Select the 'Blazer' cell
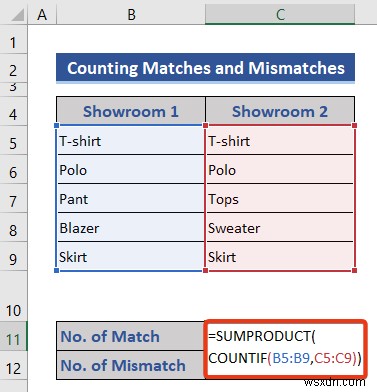The width and height of the screenshot is (377, 392). point(131,227)
